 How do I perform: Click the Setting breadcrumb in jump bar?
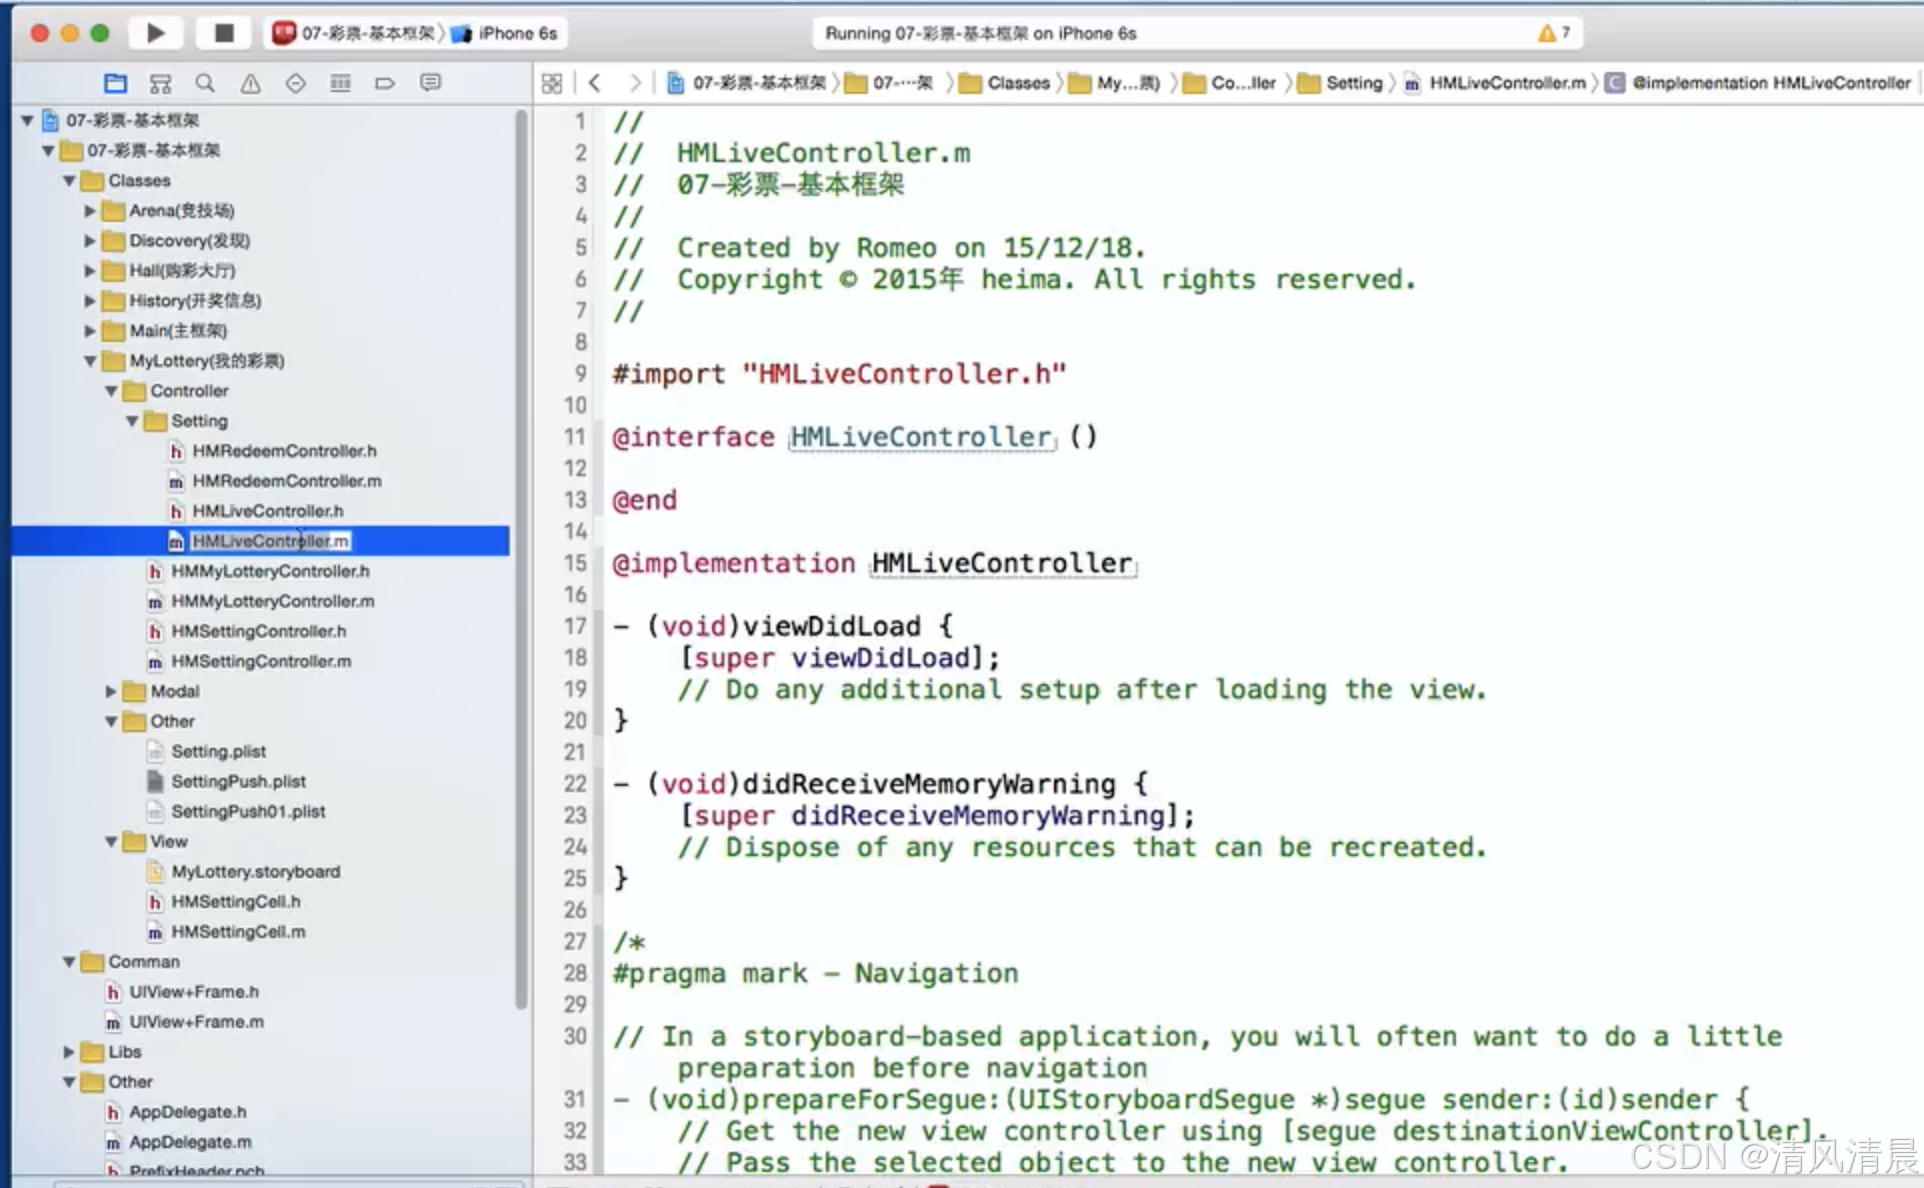point(1341,83)
